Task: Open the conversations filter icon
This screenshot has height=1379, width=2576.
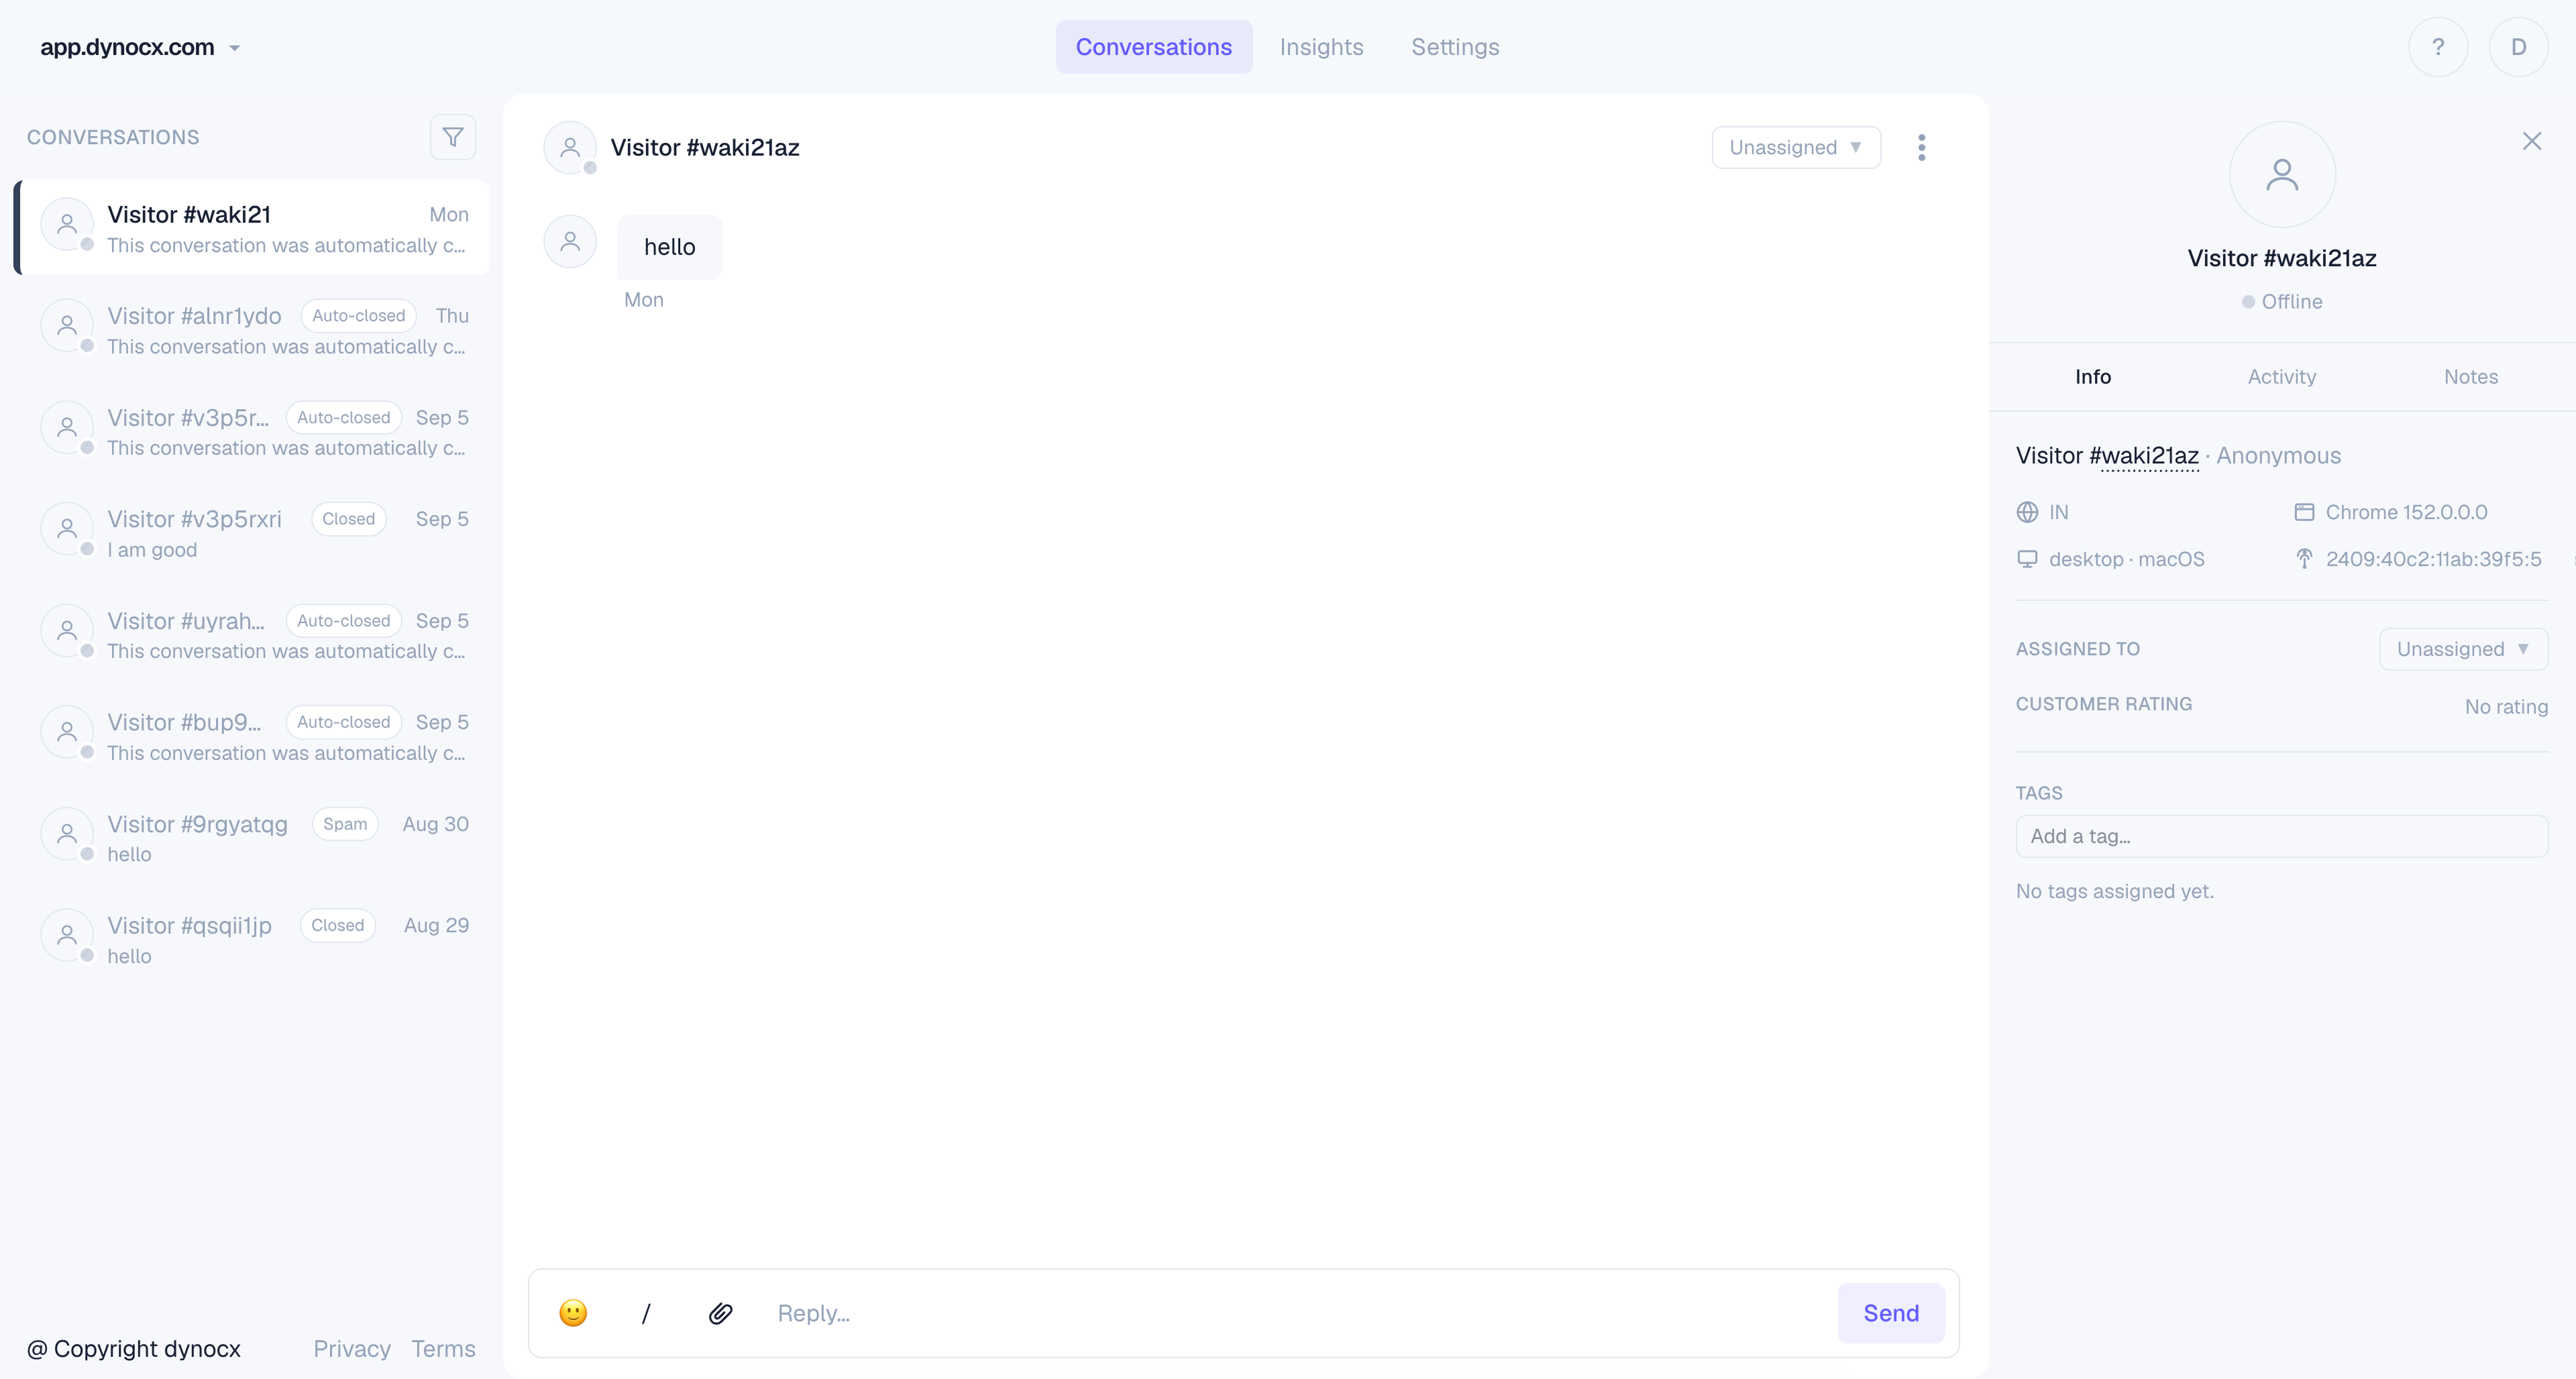Action: pos(452,137)
